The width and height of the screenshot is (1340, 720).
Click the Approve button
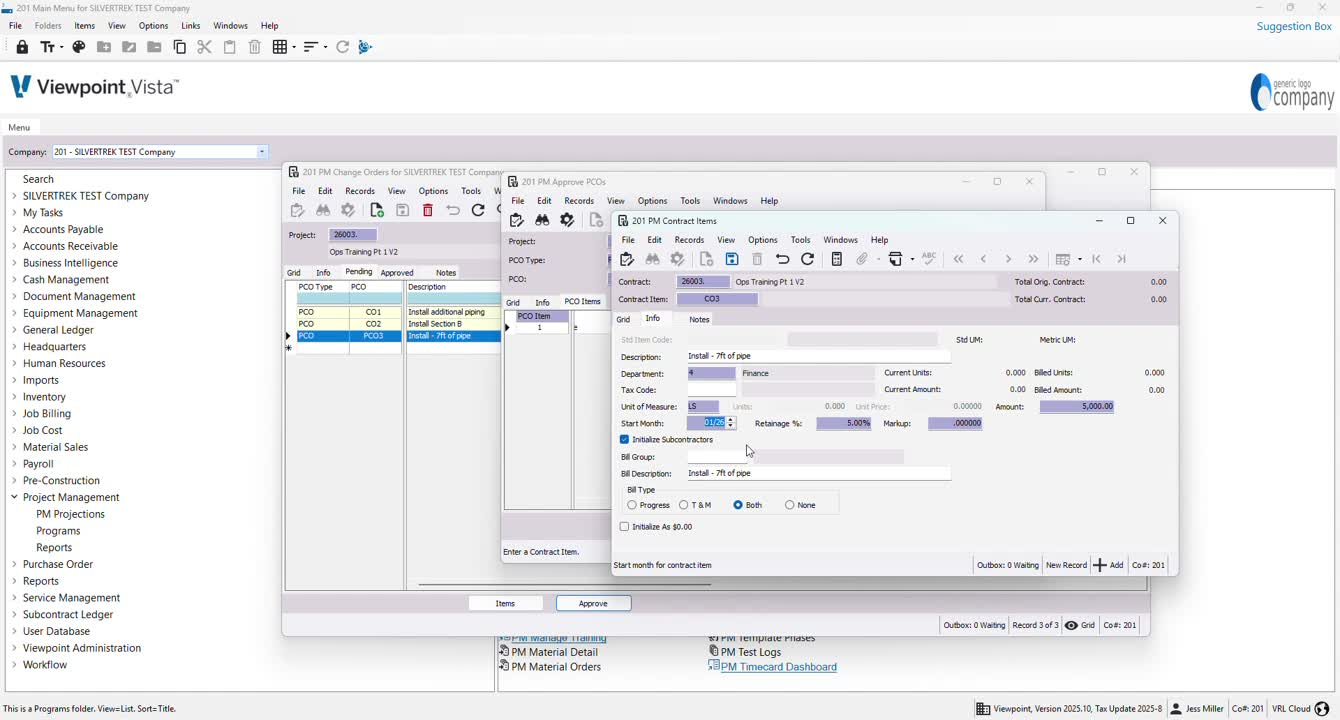593,603
